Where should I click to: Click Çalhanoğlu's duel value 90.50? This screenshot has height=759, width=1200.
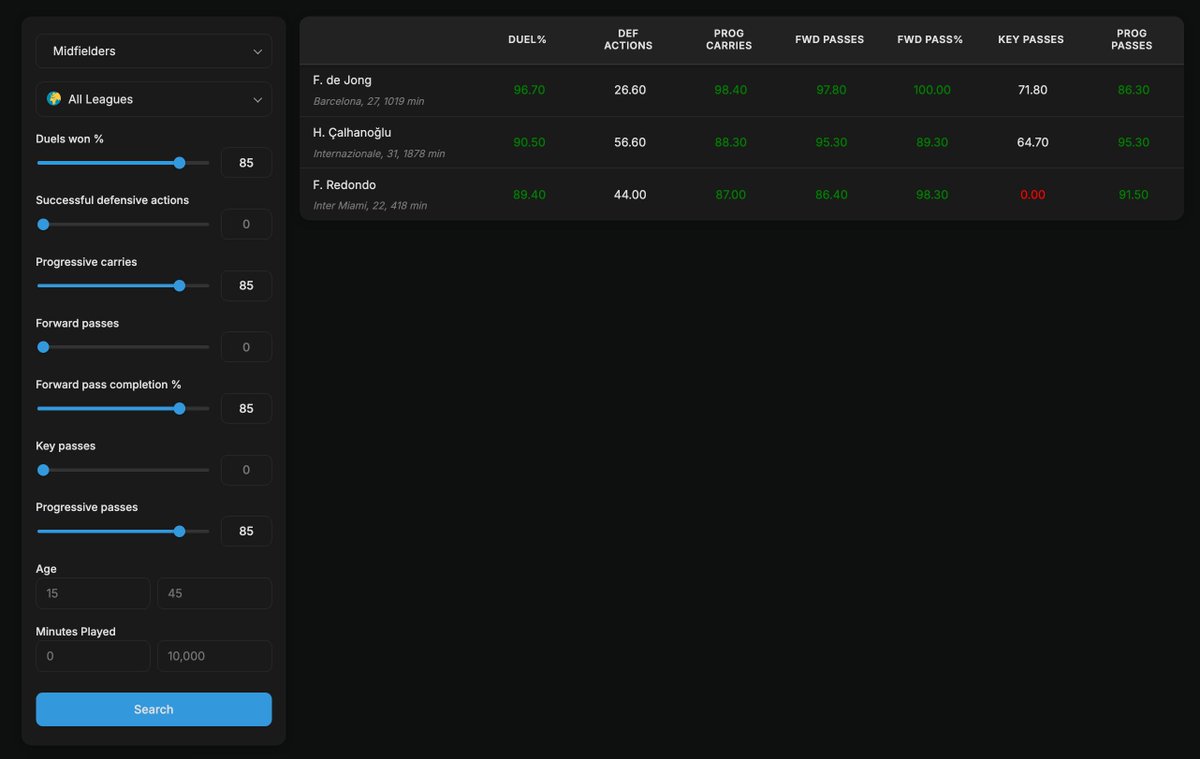click(529, 143)
